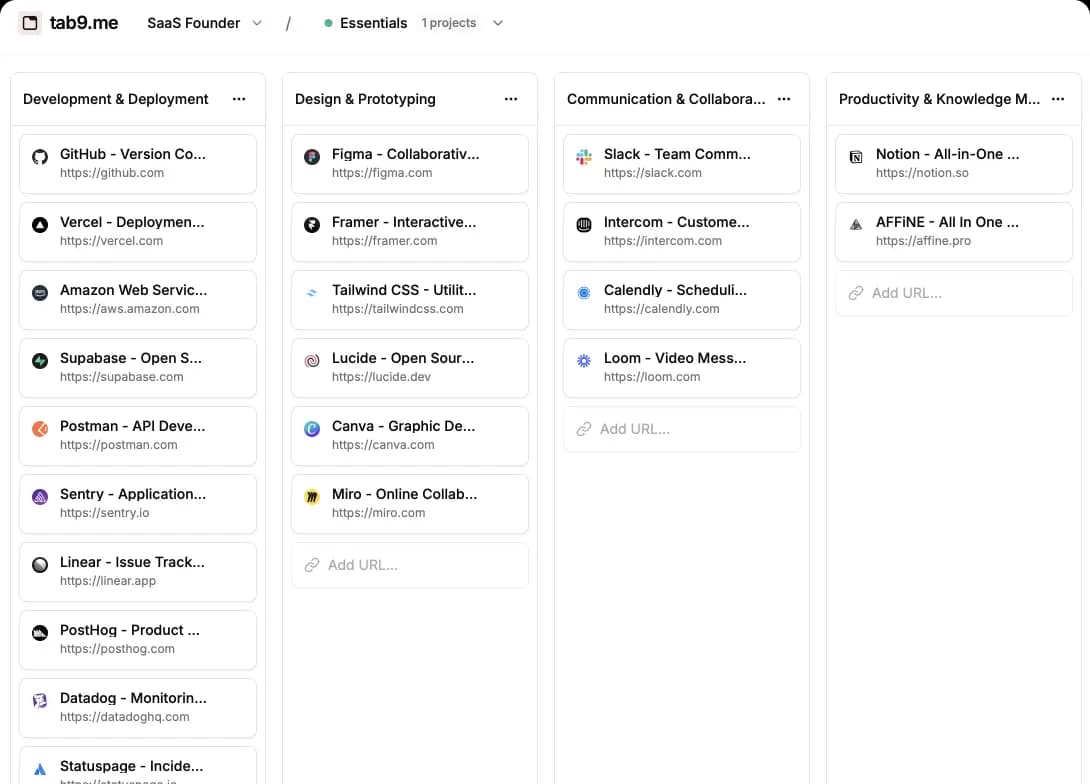Click the Postman orange favicon

40,429
